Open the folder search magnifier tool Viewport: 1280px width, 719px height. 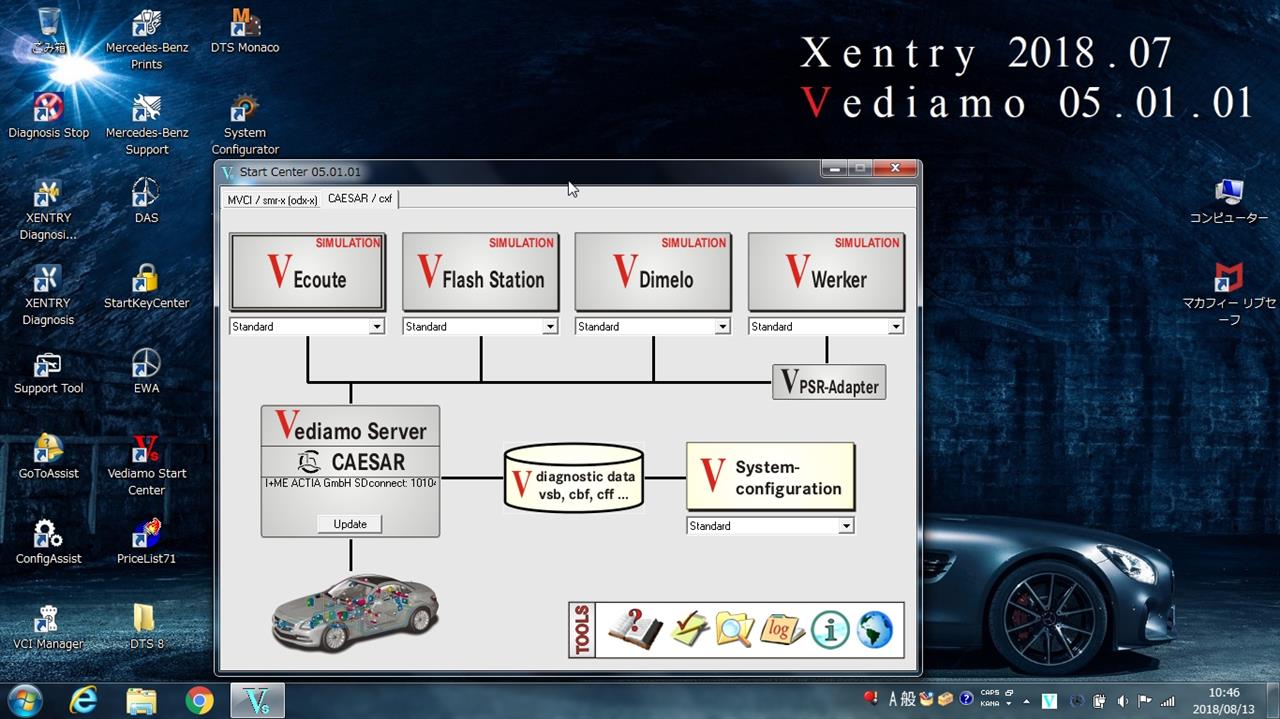[x=734, y=629]
